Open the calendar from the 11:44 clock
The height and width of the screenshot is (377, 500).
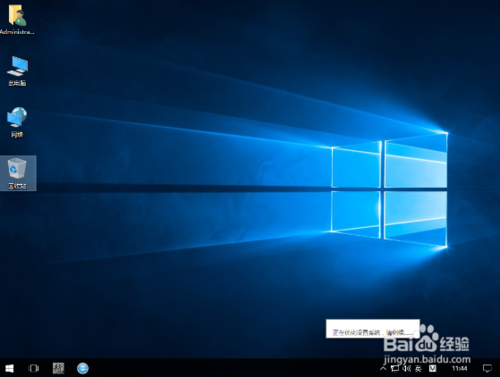pos(459,368)
